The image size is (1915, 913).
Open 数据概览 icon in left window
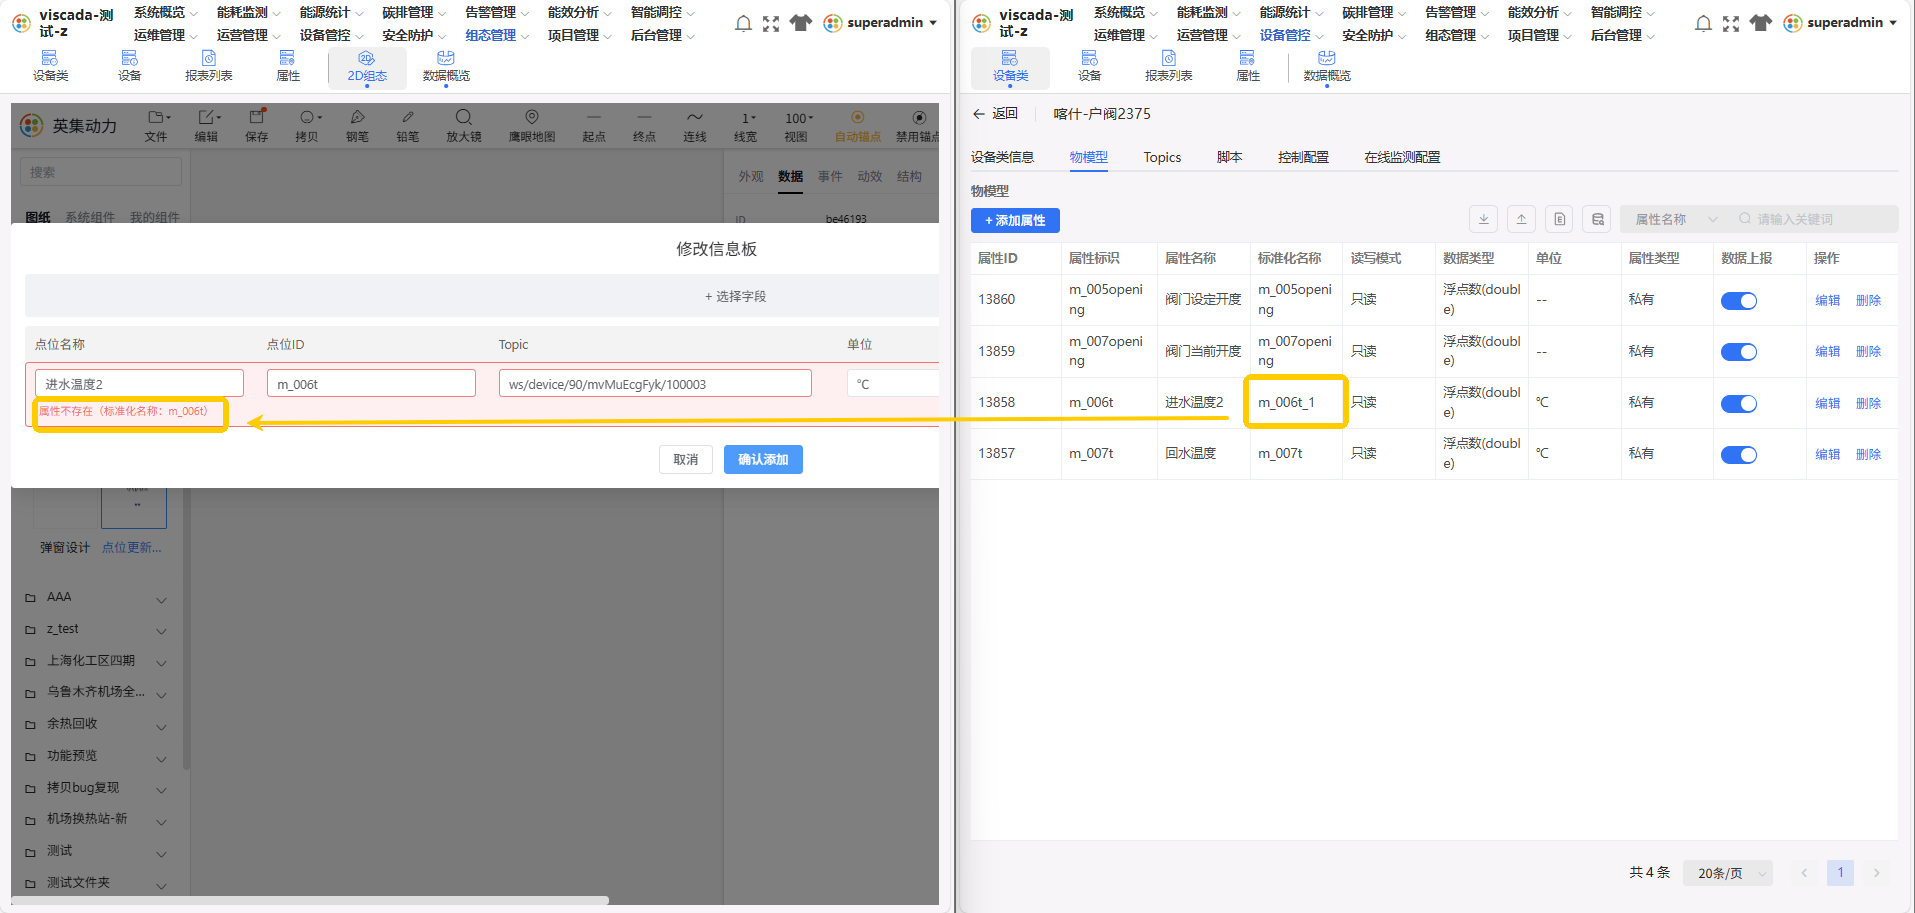pyautogui.click(x=446, y=66)
